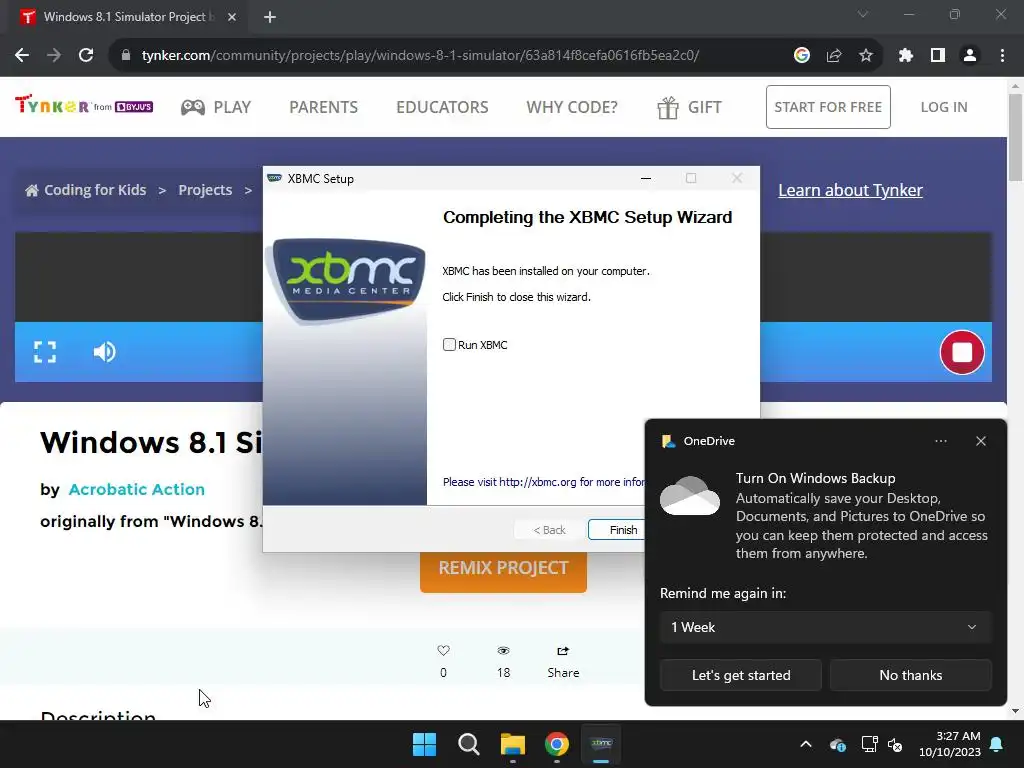Open the notification bell

(996, 744)
